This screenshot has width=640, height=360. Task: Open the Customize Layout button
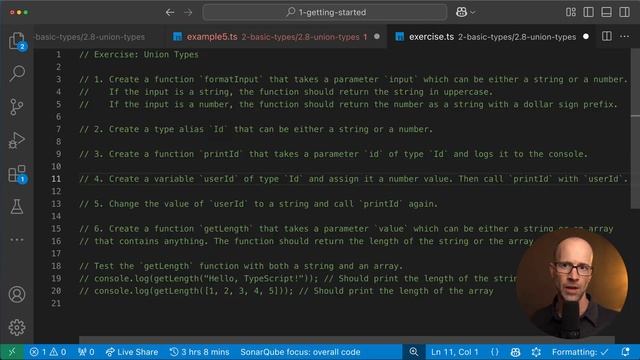tap(571, 12)
